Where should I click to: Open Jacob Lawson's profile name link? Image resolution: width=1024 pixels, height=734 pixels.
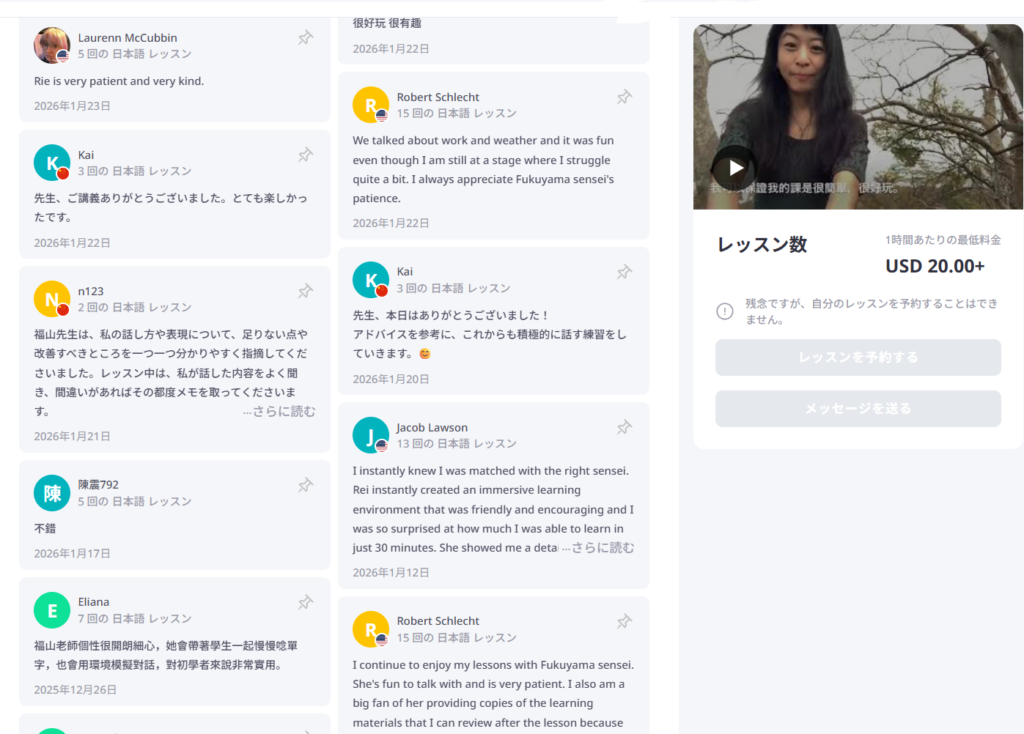coord(432,427)
